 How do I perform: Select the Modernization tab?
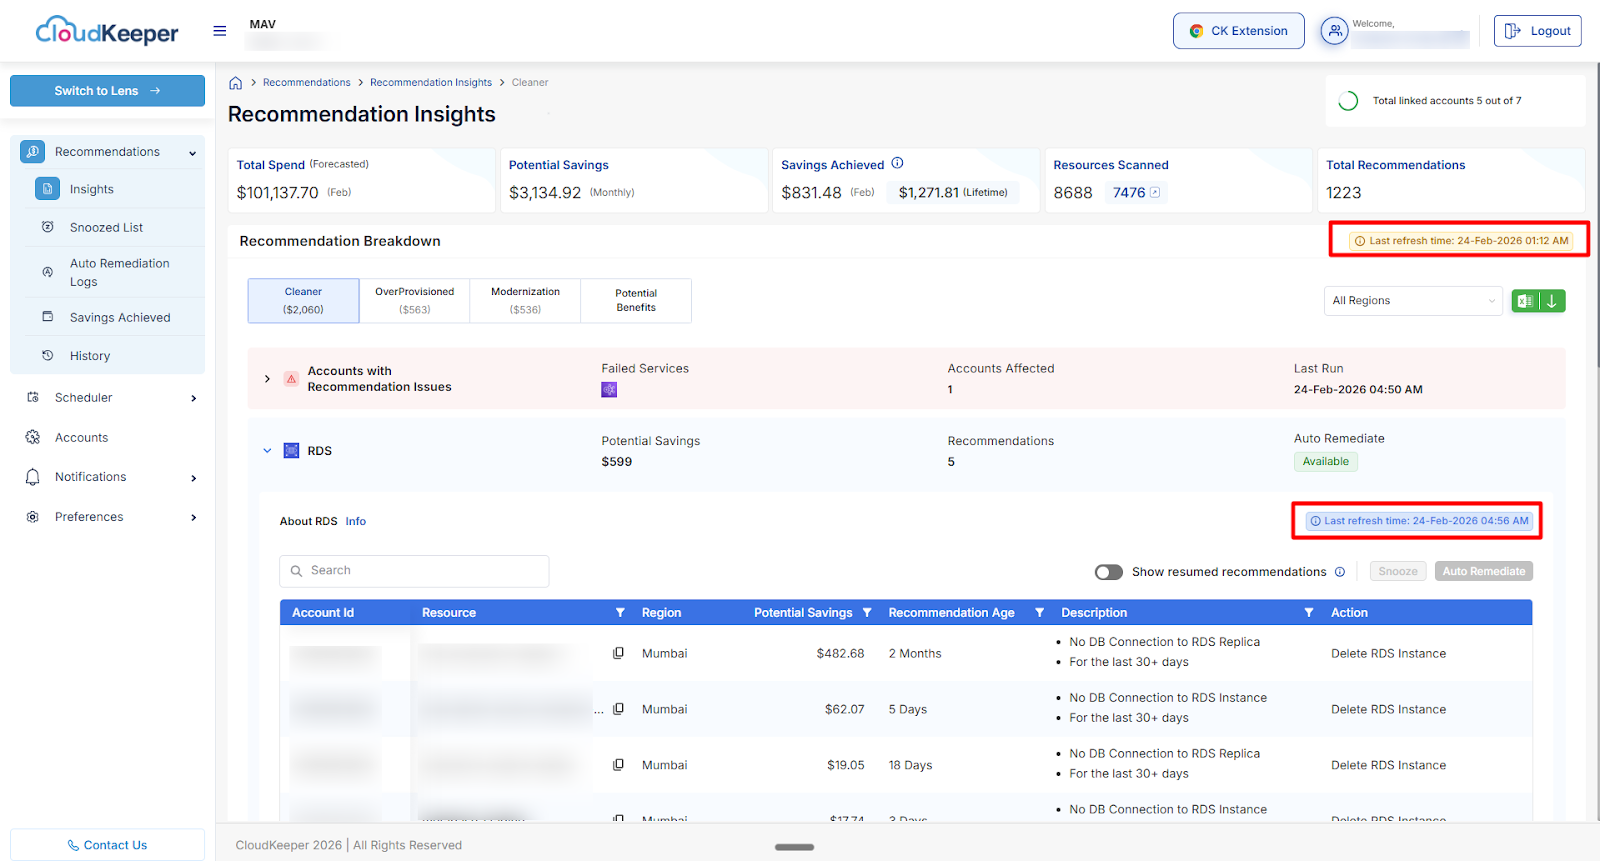(x=525, y=301)
